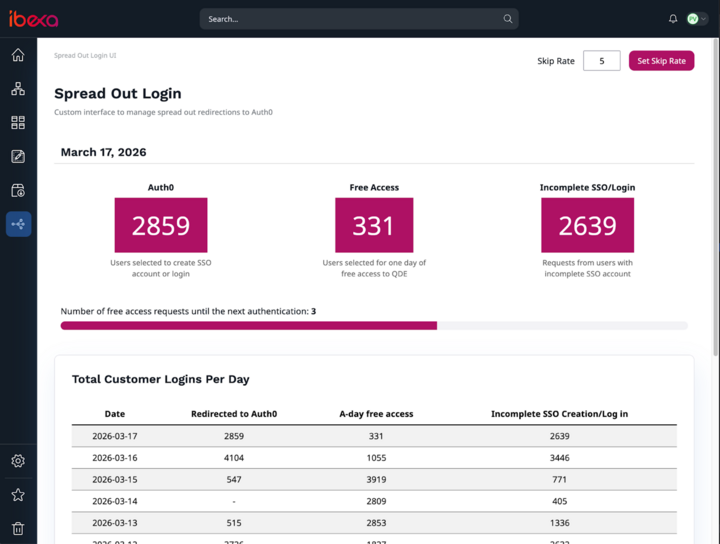The width and height of the screenshot is (720, 544).
Task: Click the 2809 free access value
Action: pyautogui.click(x=376, y=501)
